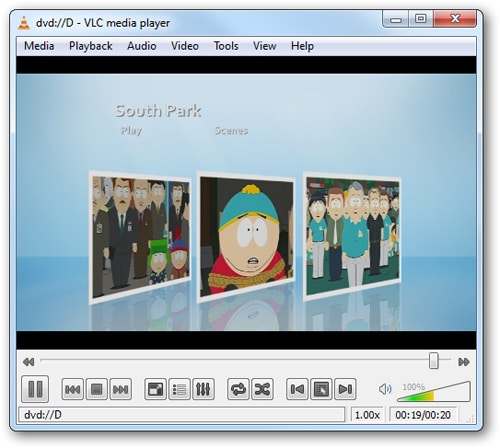Toggle loop repeat mode icon

pyautogui.click(x=238, y=389)
